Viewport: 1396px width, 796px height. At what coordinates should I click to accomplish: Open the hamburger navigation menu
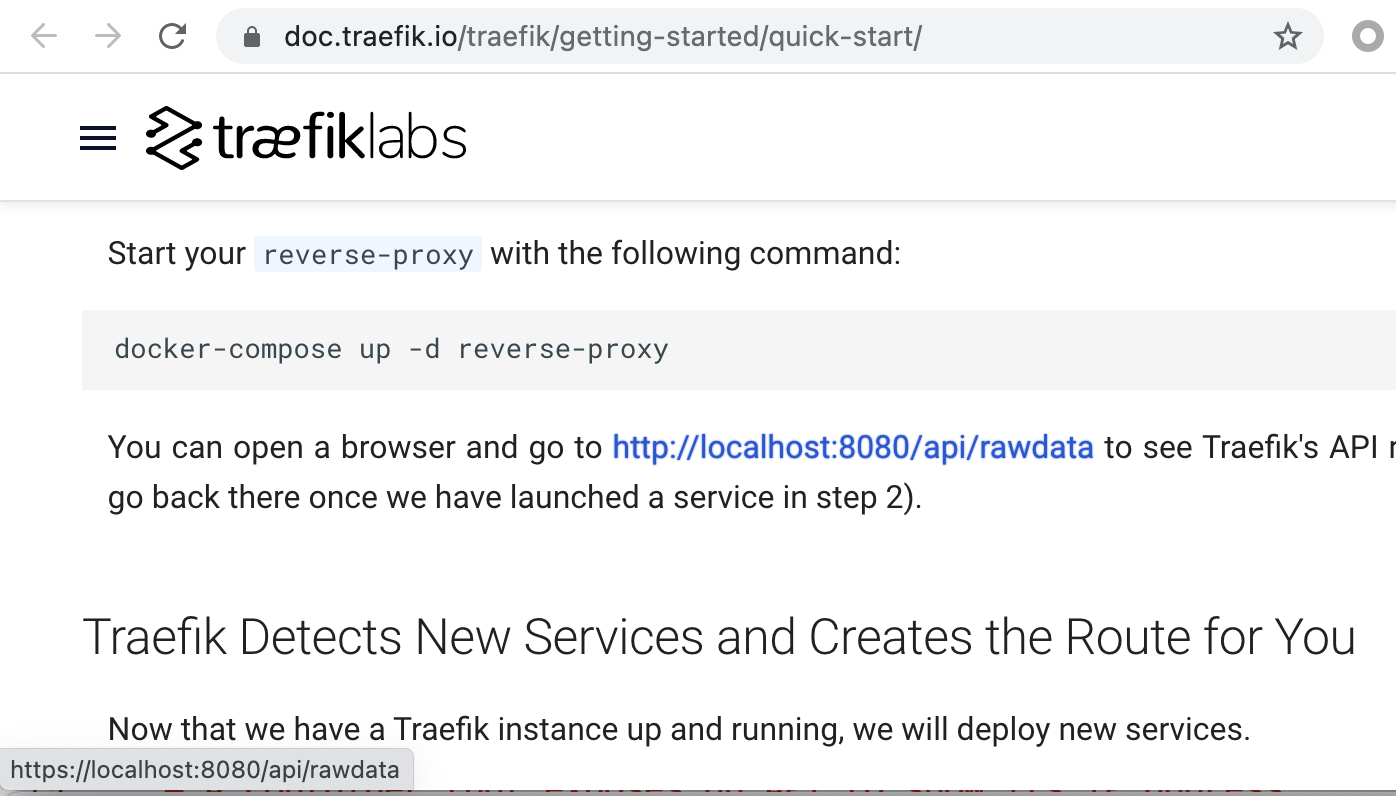97,138
